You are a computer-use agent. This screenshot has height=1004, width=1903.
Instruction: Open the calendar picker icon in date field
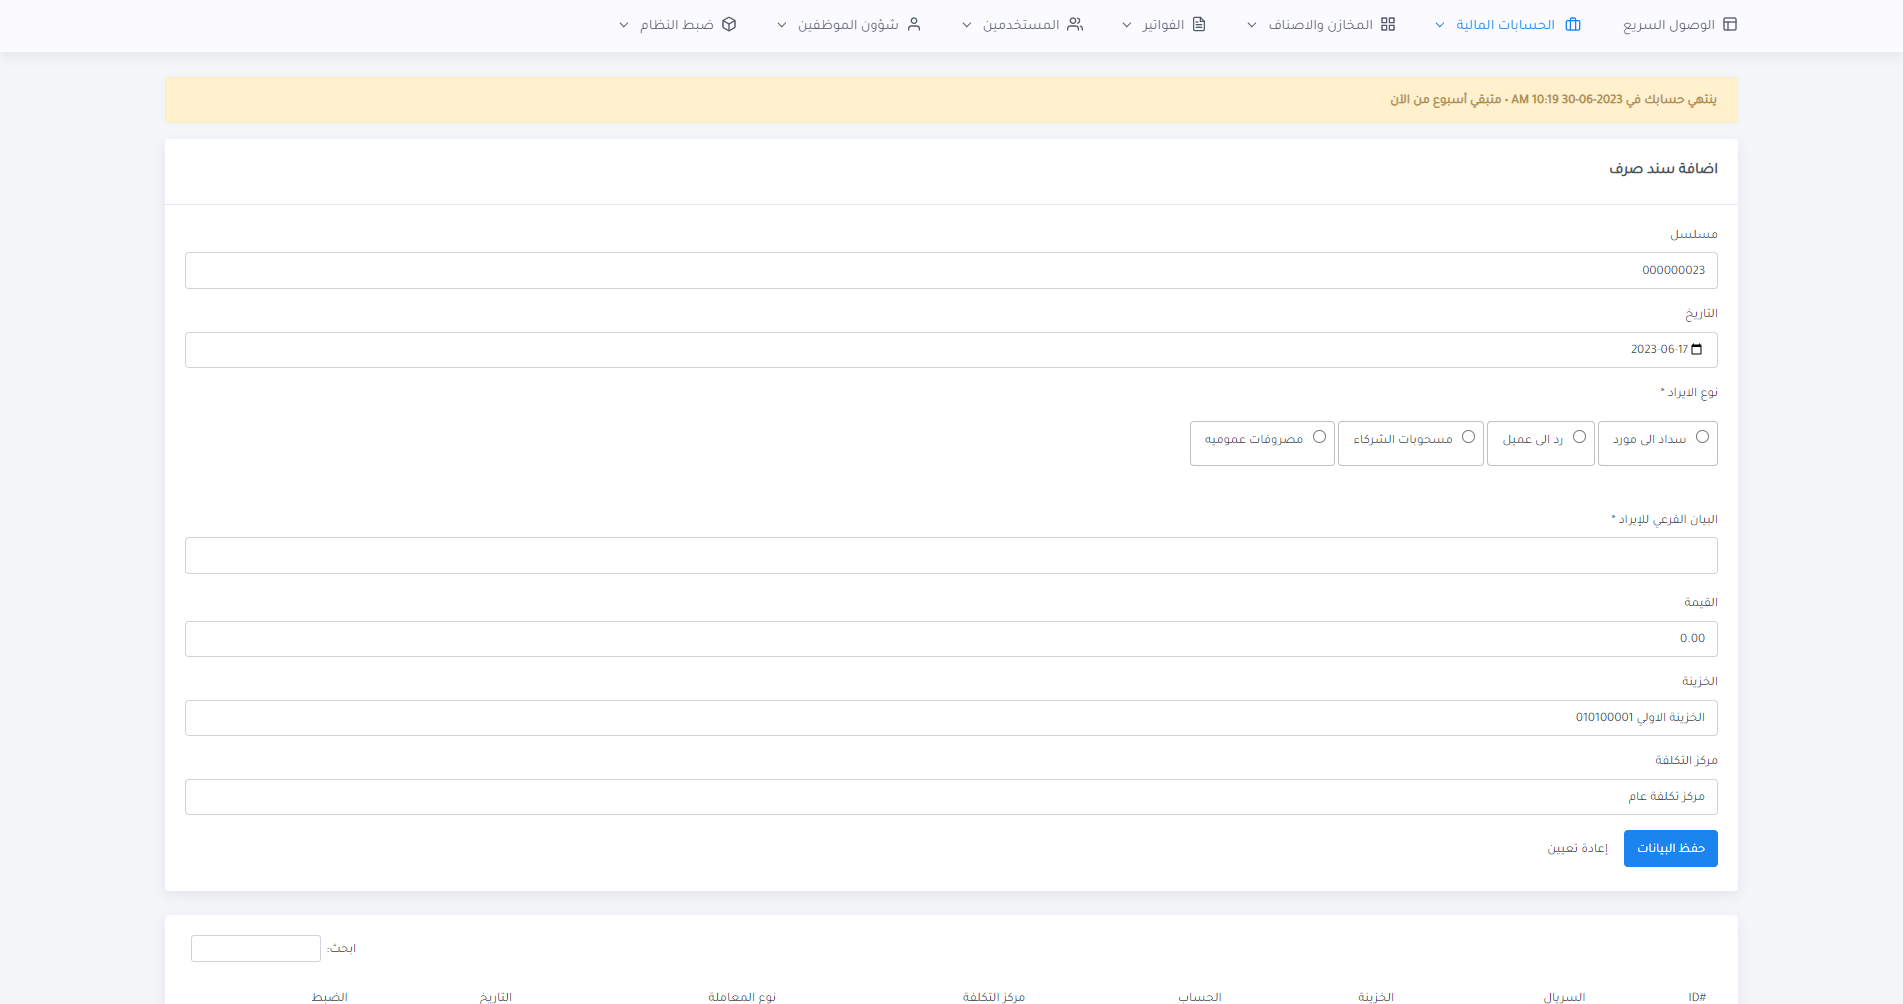click(1697, 349)
